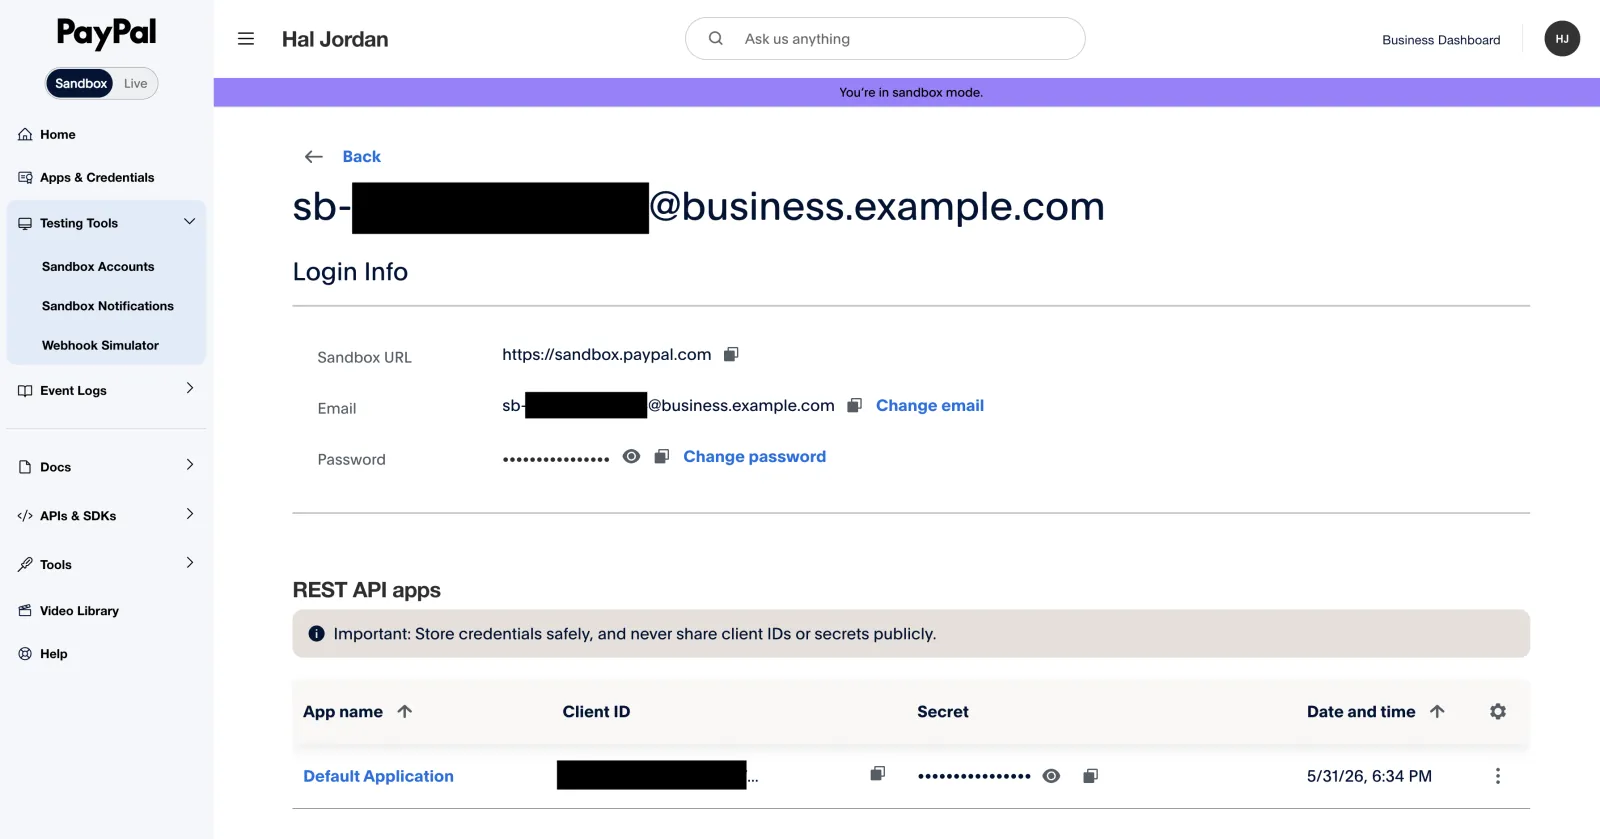Expand the APIs & SDKs section
The width and height of the screenshot is (1600, 839).
pyautogui.click(x=189, y=513)
